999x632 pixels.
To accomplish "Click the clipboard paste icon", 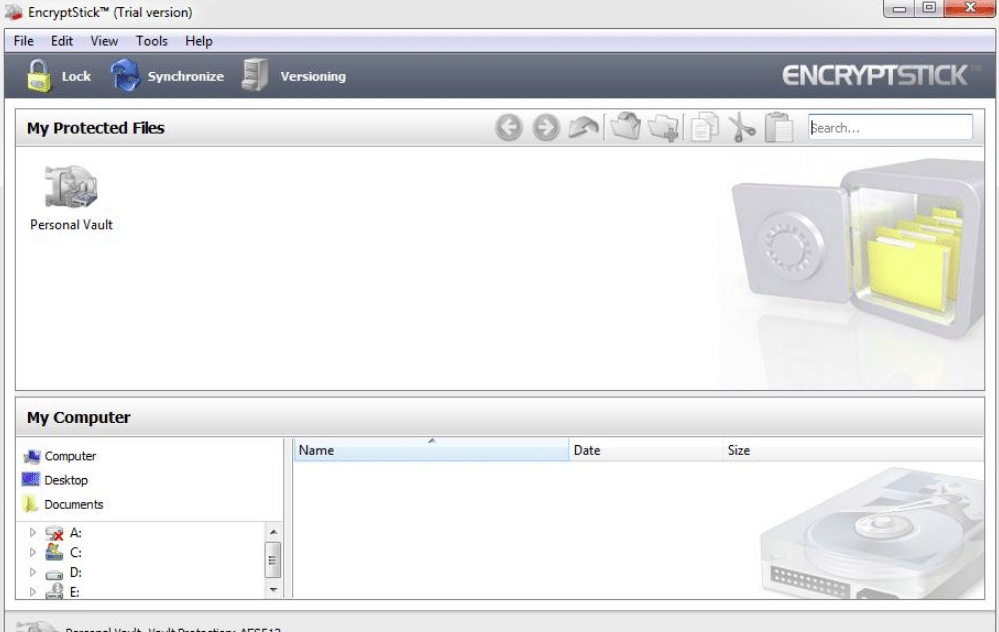I will 779,127.
